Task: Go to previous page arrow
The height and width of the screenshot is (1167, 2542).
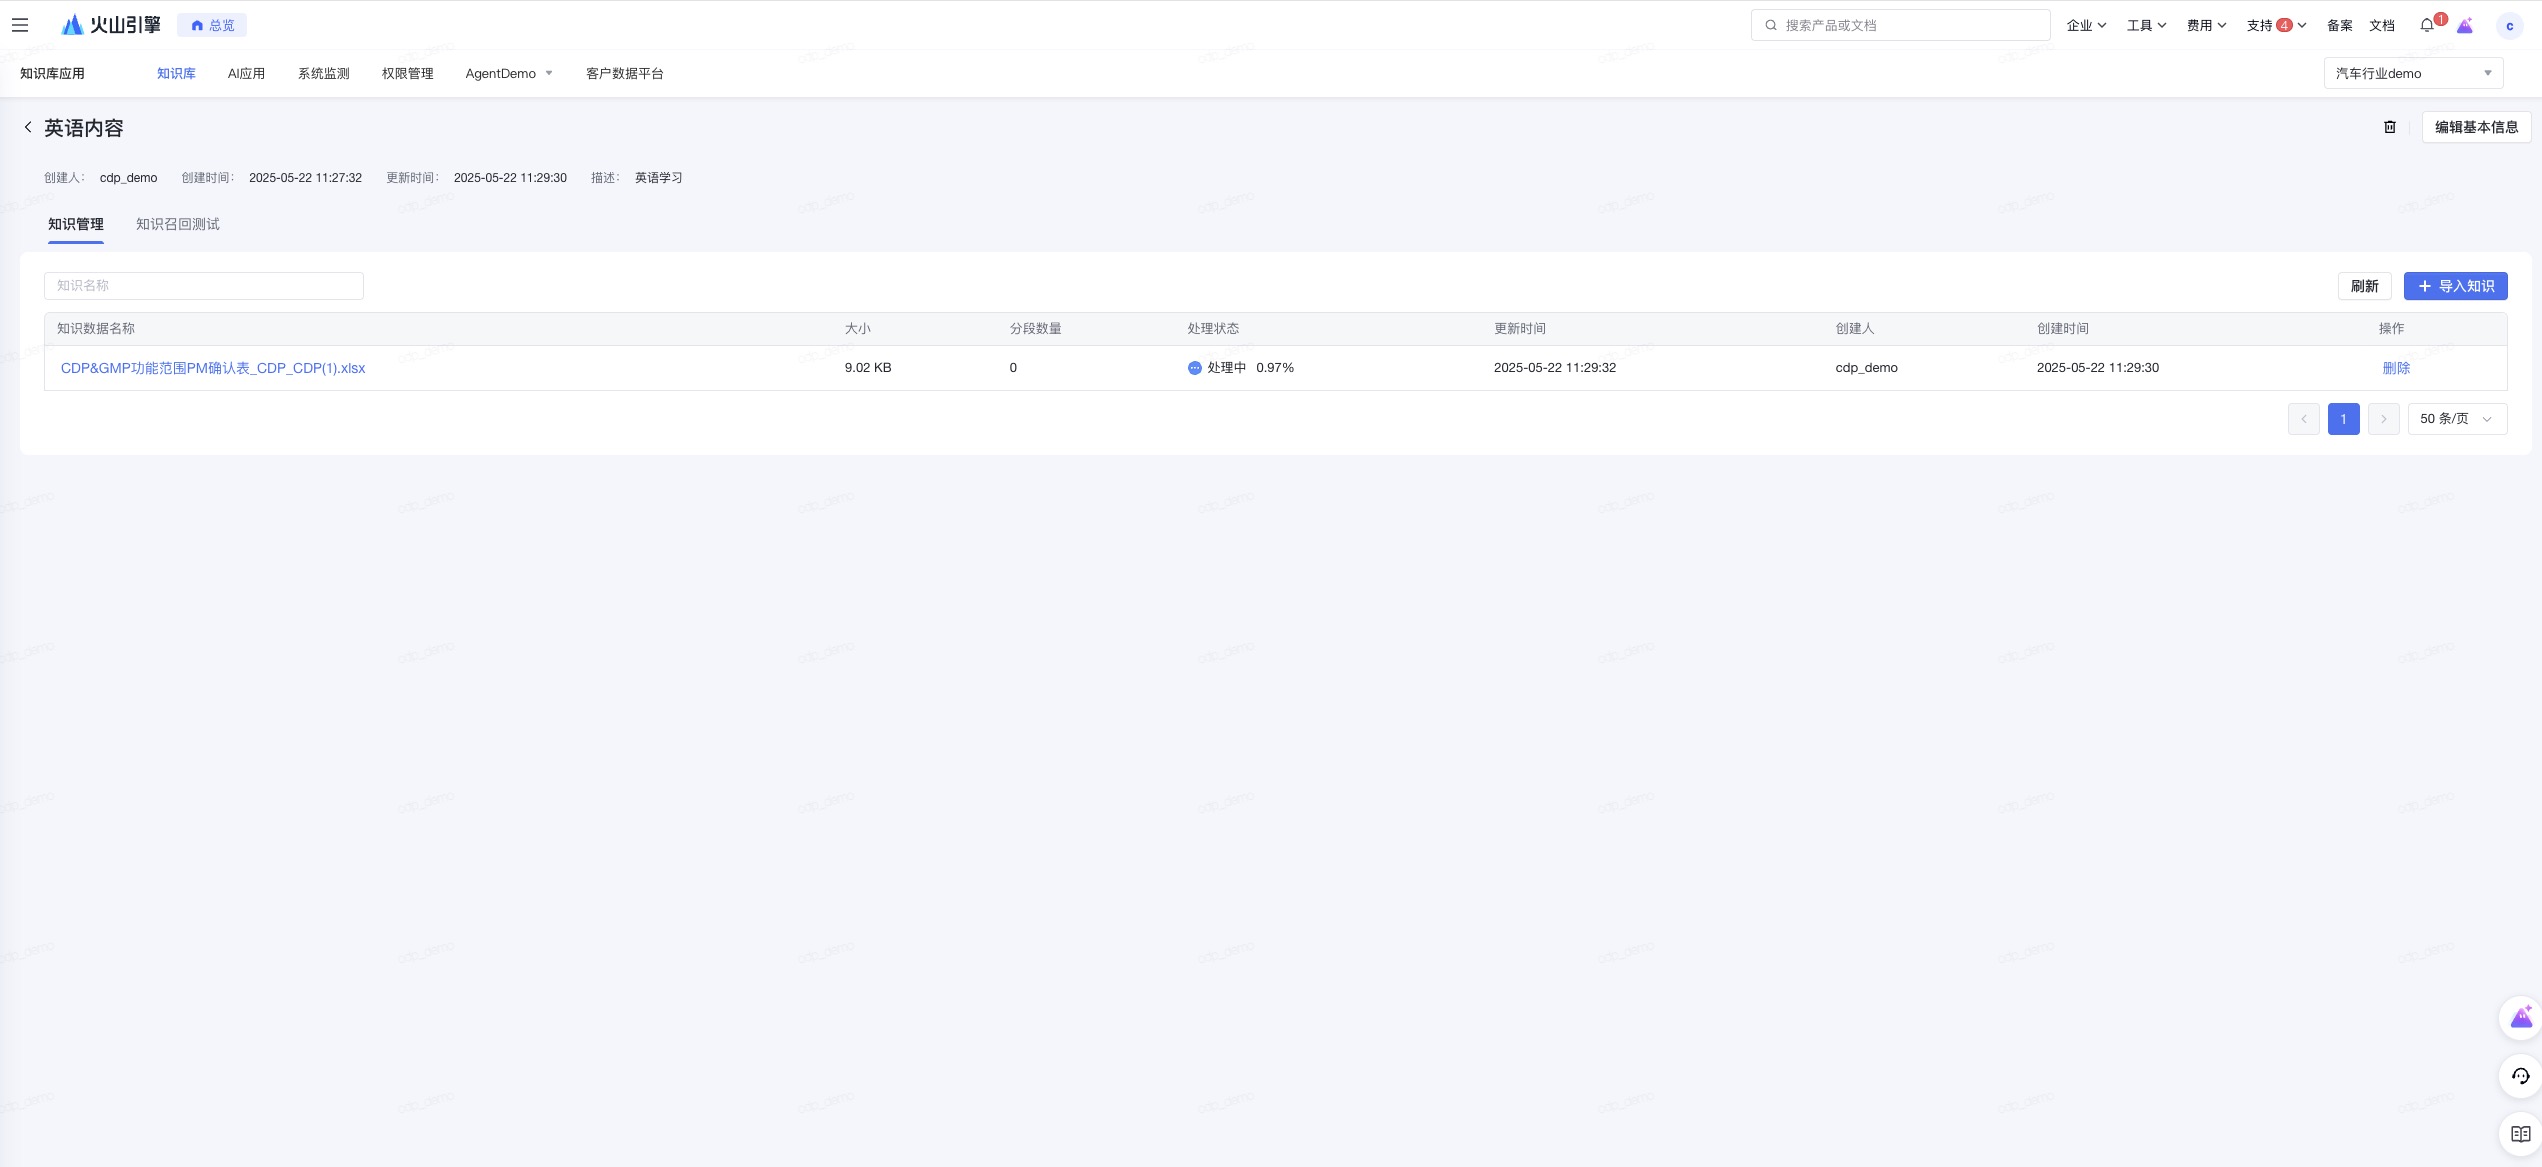Action: pyautogui.click(x=2304, y=419)
